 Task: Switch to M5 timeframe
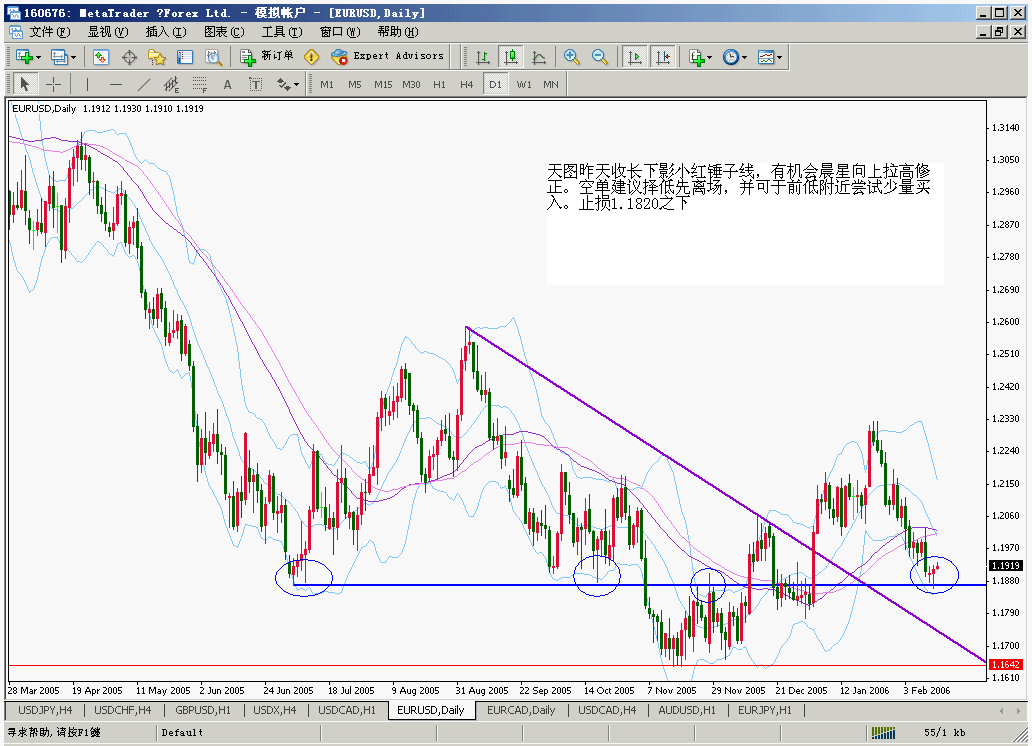[x=355, y=84]
